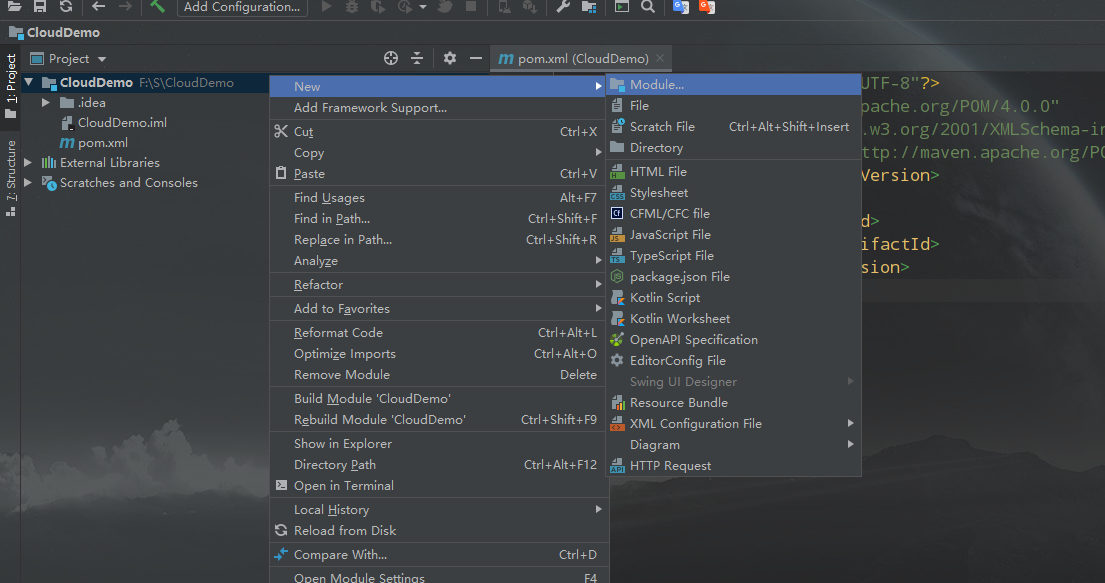Choose HTTP Request from submenu
Viewport: 1105px width, 583px height.
click(734, 466)
